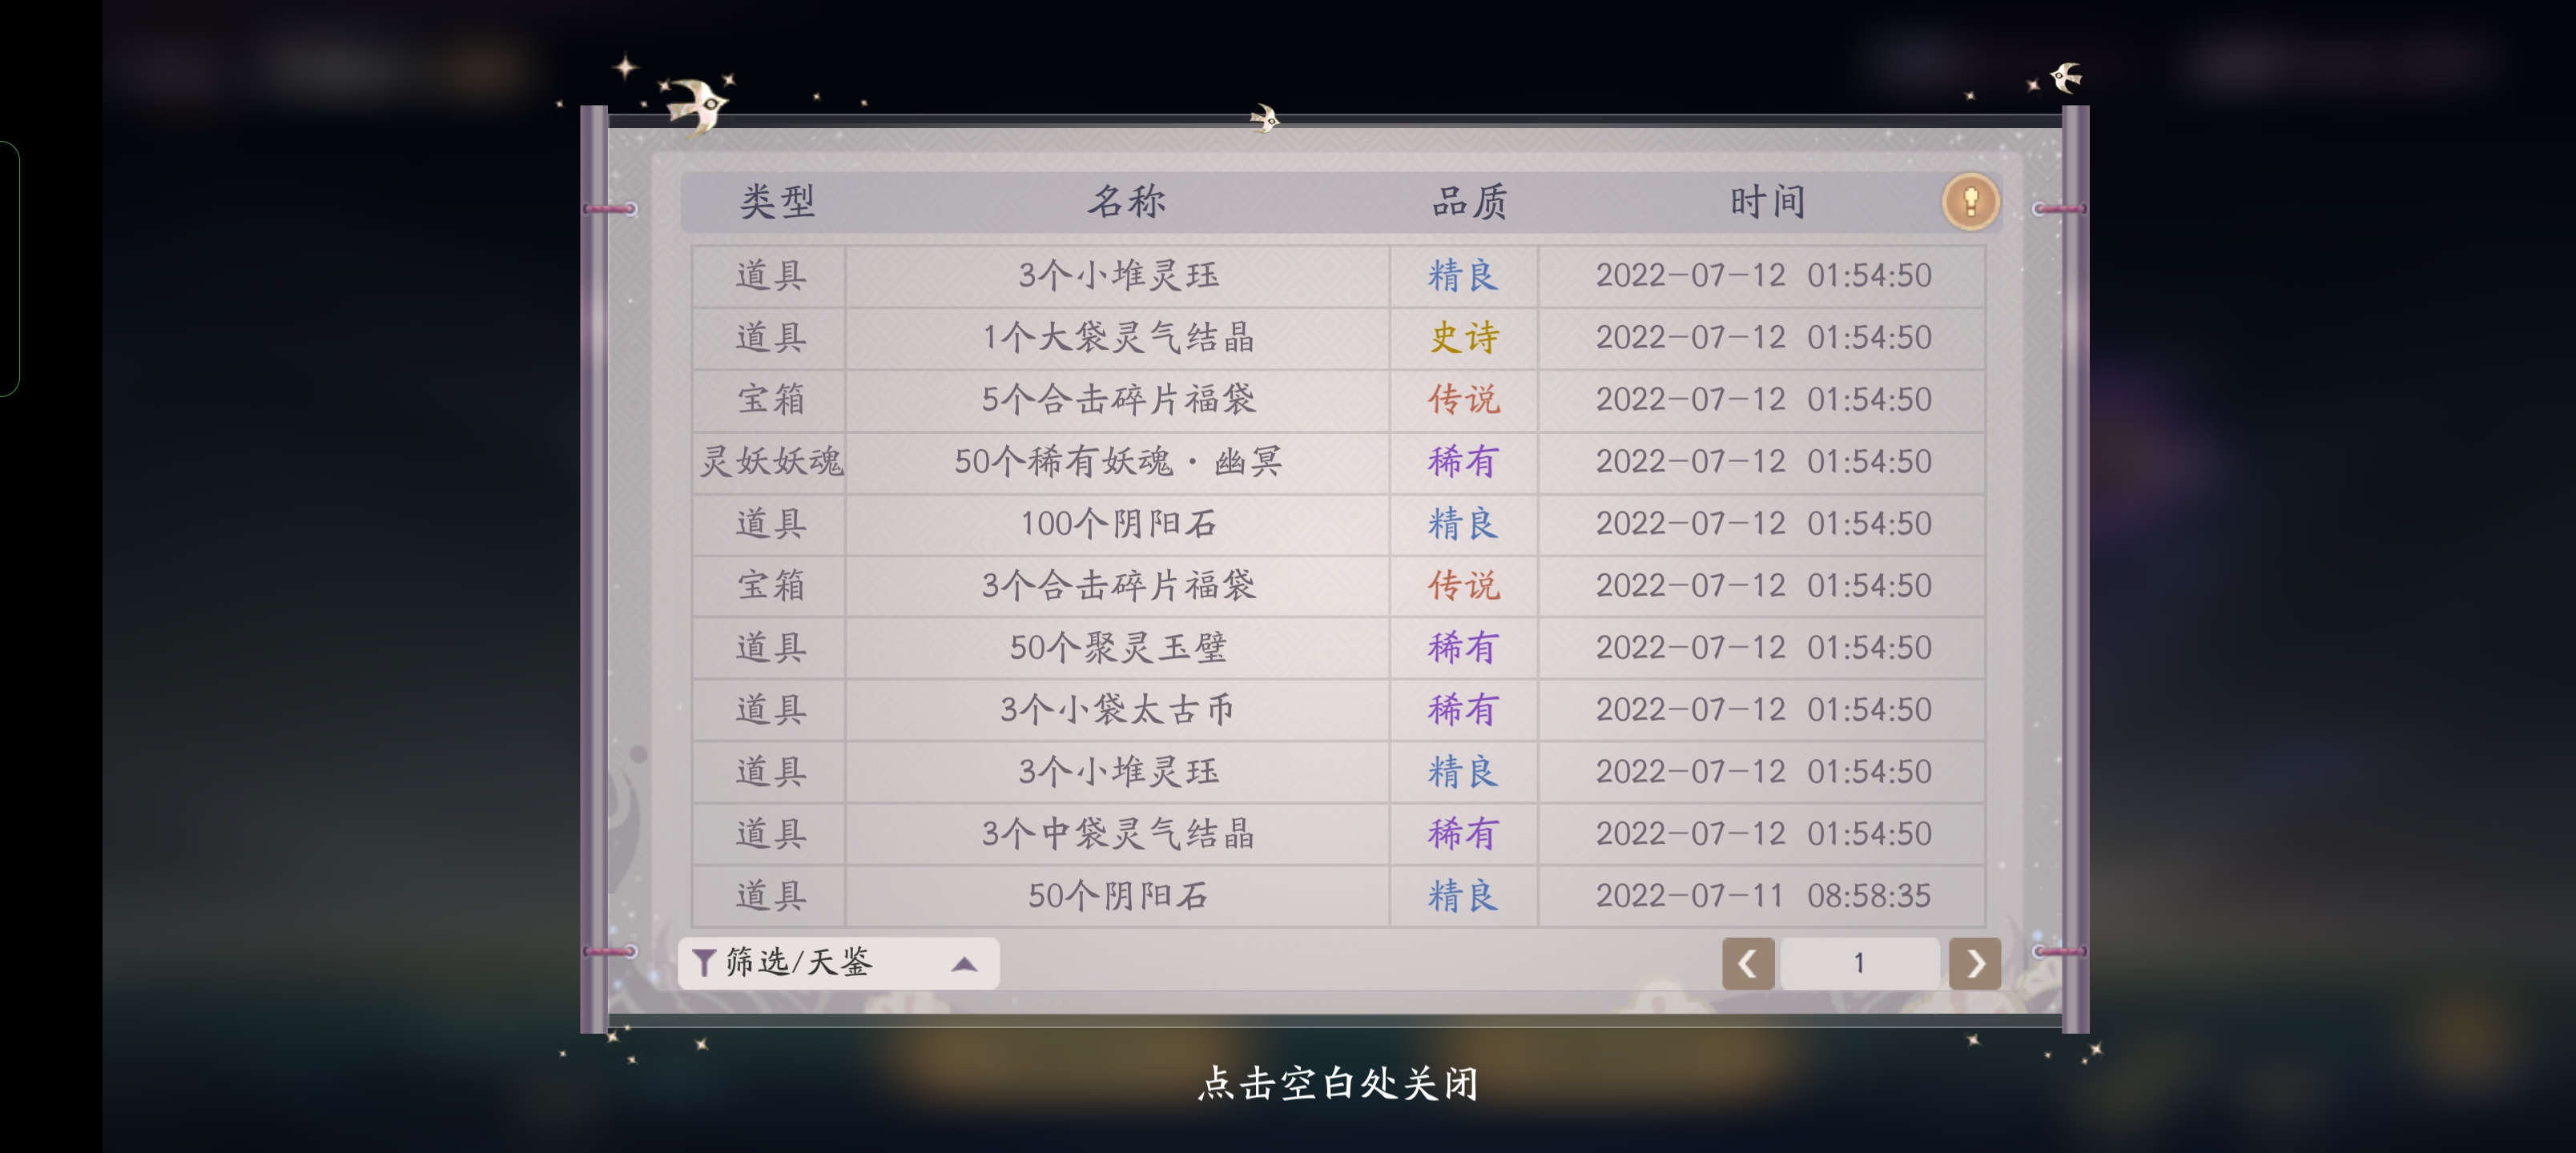Viewport: 2576px width, 1153px height.
Task: Click the 品质 column header
Action: point(1469,202)
